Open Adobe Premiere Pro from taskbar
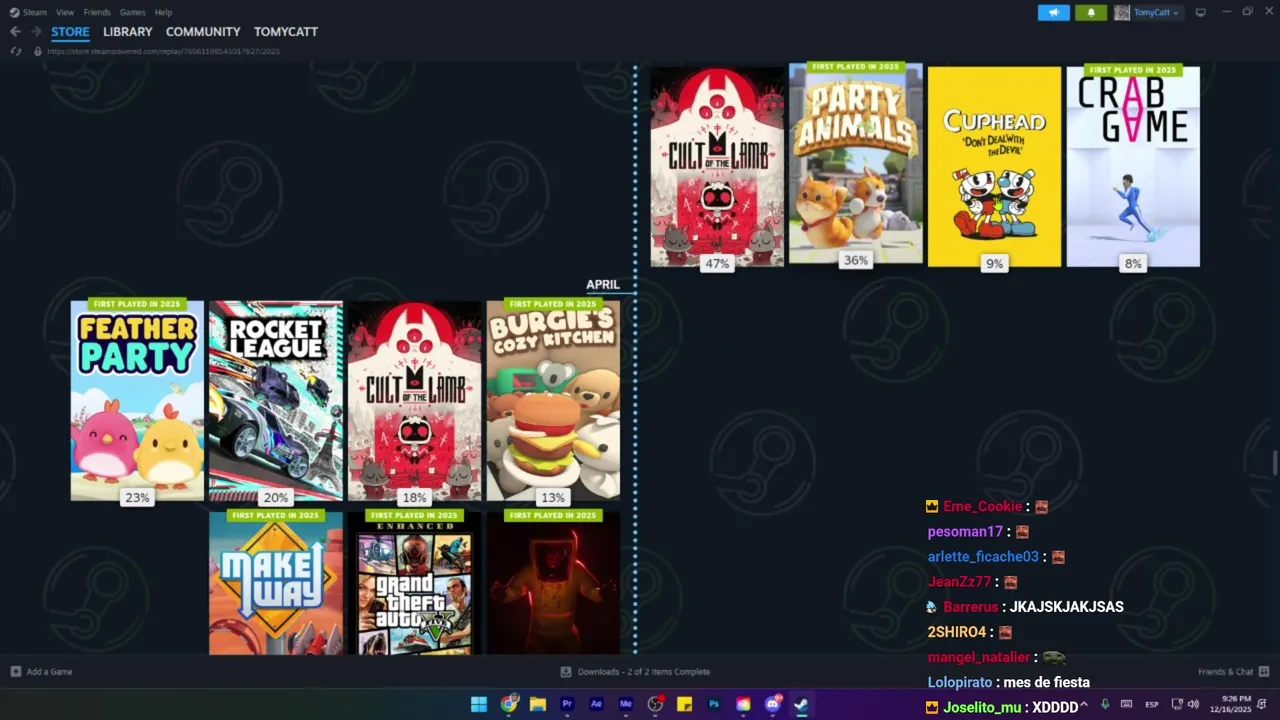The image size is (1280, 720). pos(567,704)
